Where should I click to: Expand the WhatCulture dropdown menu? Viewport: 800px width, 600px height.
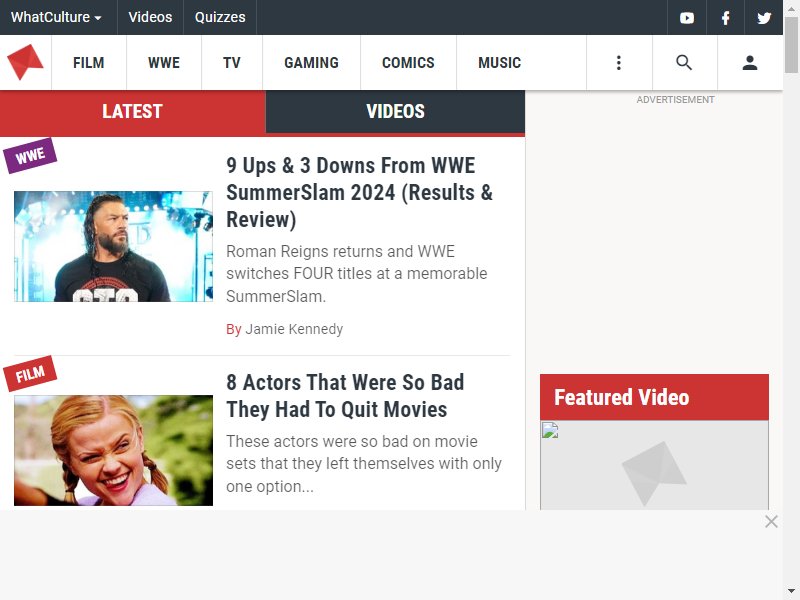(56, 17)
